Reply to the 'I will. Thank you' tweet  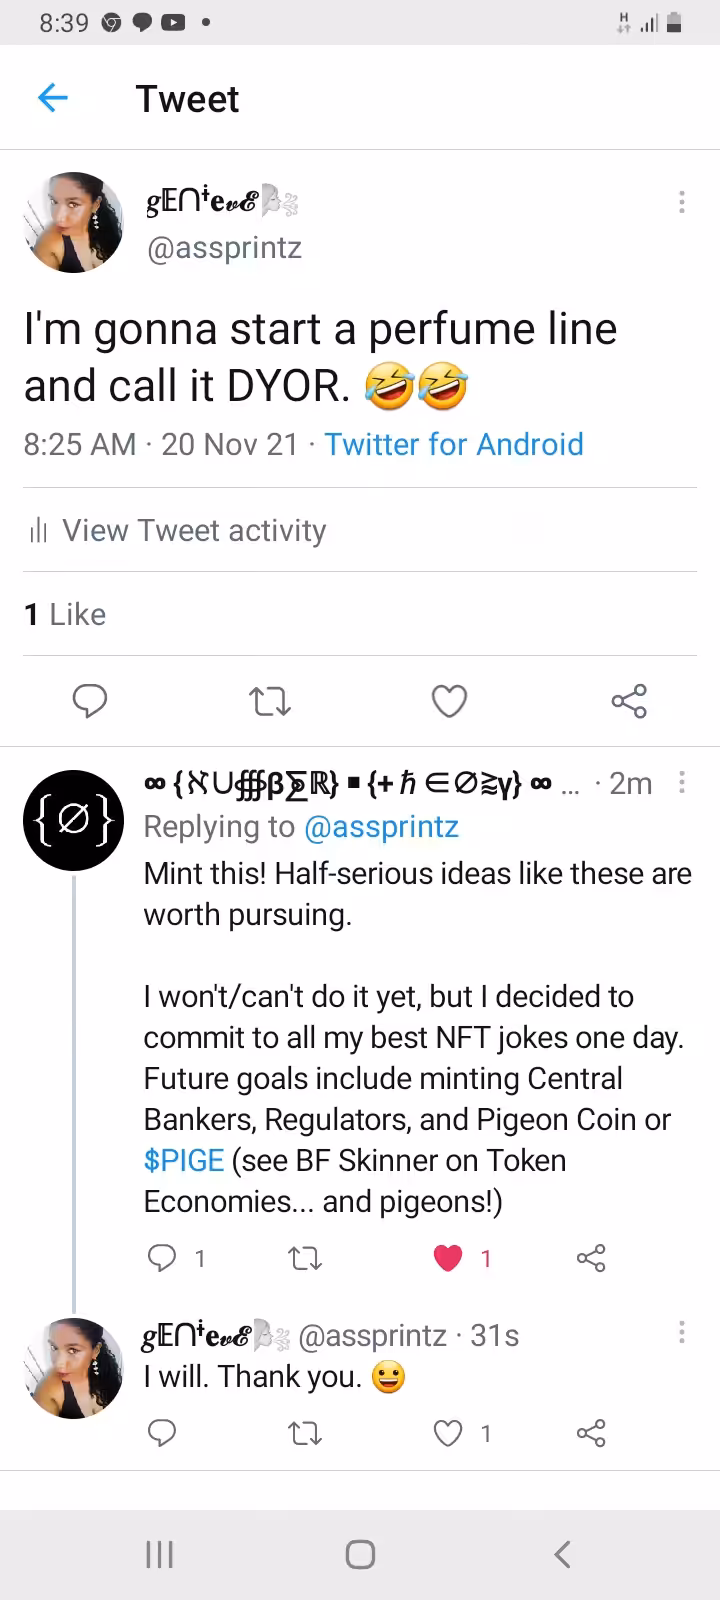162,1434
